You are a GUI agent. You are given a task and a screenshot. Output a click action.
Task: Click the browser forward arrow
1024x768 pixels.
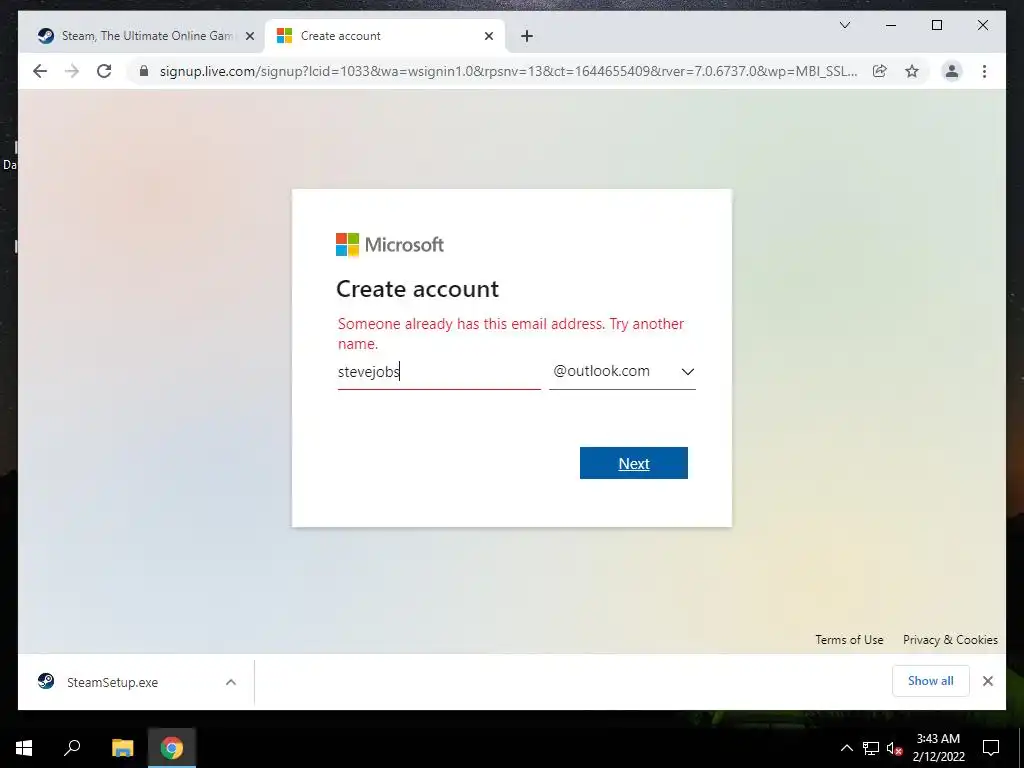72,71
